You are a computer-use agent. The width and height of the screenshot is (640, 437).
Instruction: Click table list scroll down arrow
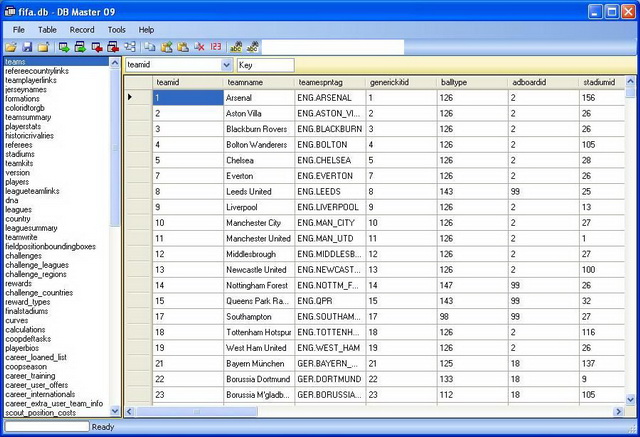click(x=115, y=411)
